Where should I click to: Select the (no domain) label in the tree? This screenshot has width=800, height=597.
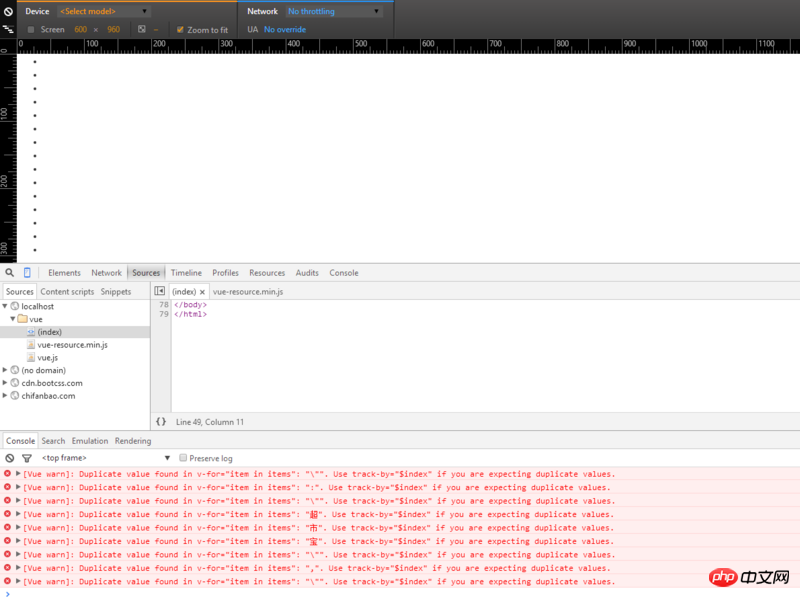[x=43, y=370]
